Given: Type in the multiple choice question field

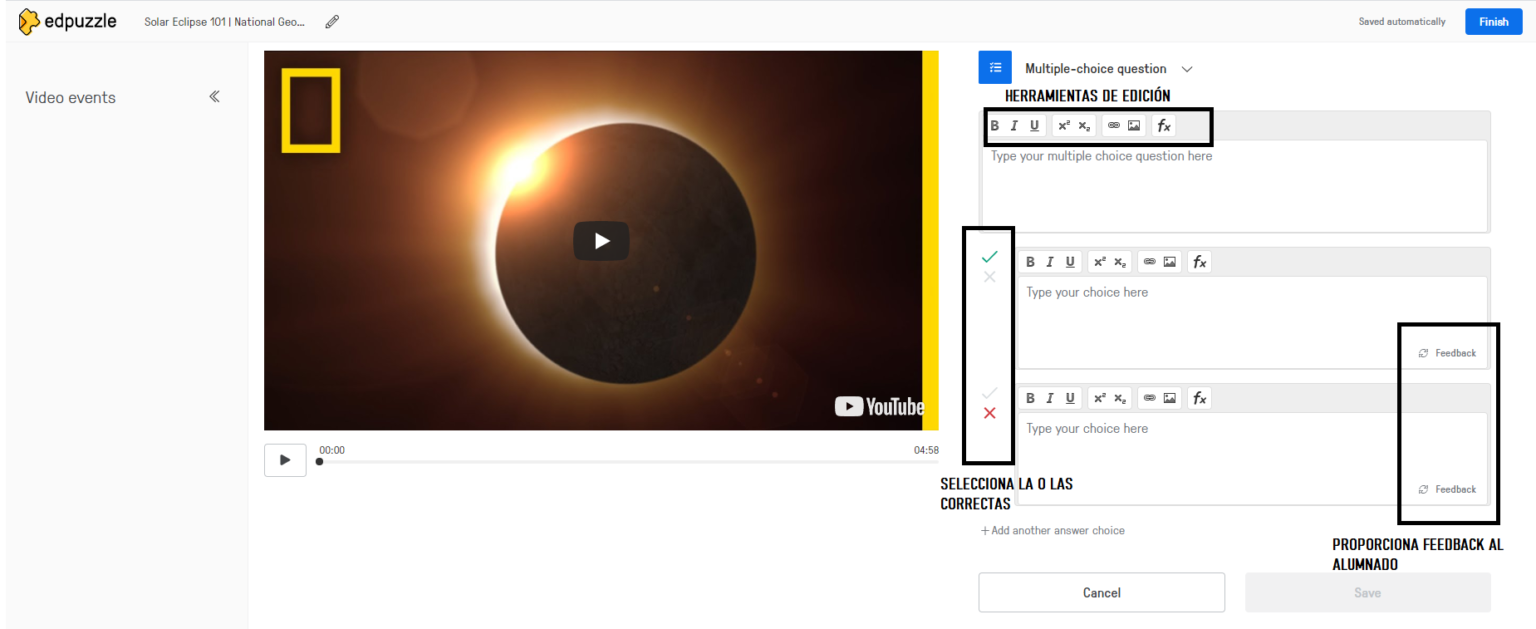Looking at the screenshot, I should pos(1234,185).
